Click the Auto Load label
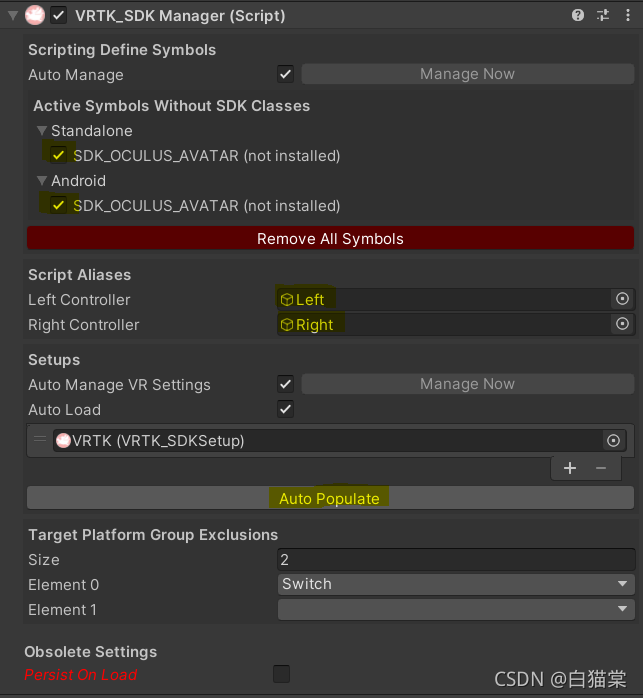This screenshot has height=698, width=643. pyautogui.click(x=65, y=410)
